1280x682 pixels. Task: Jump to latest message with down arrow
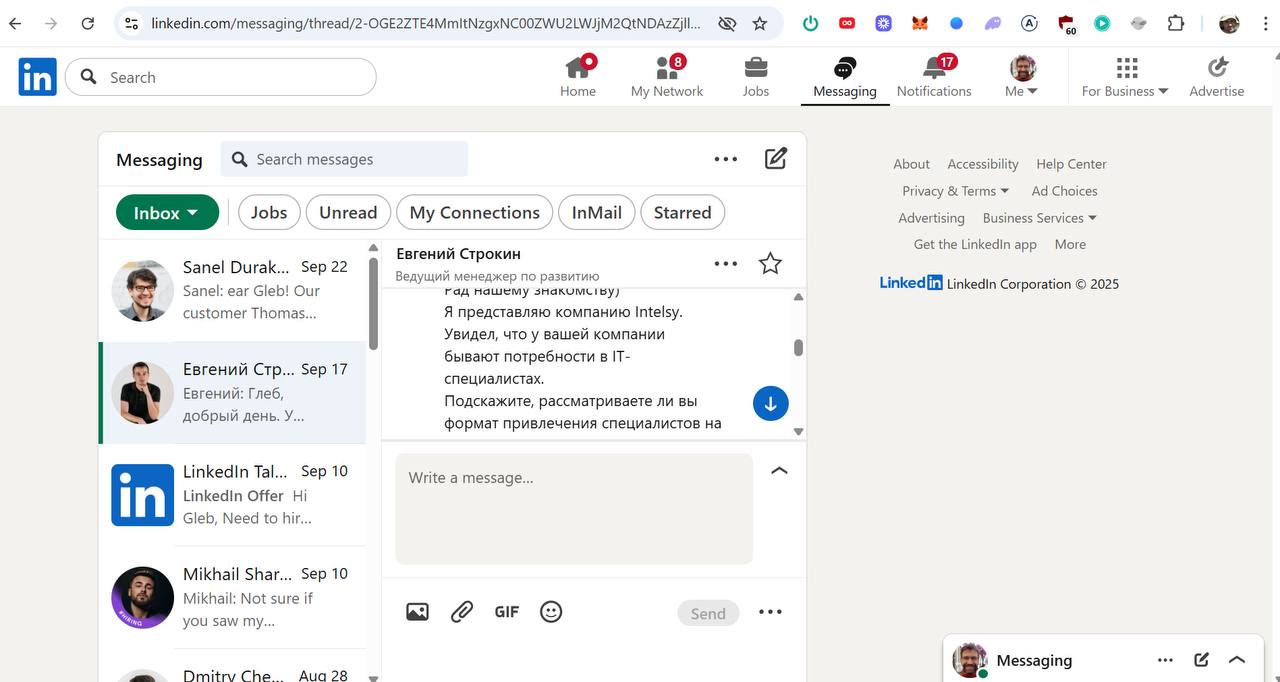tap(771, 403)
